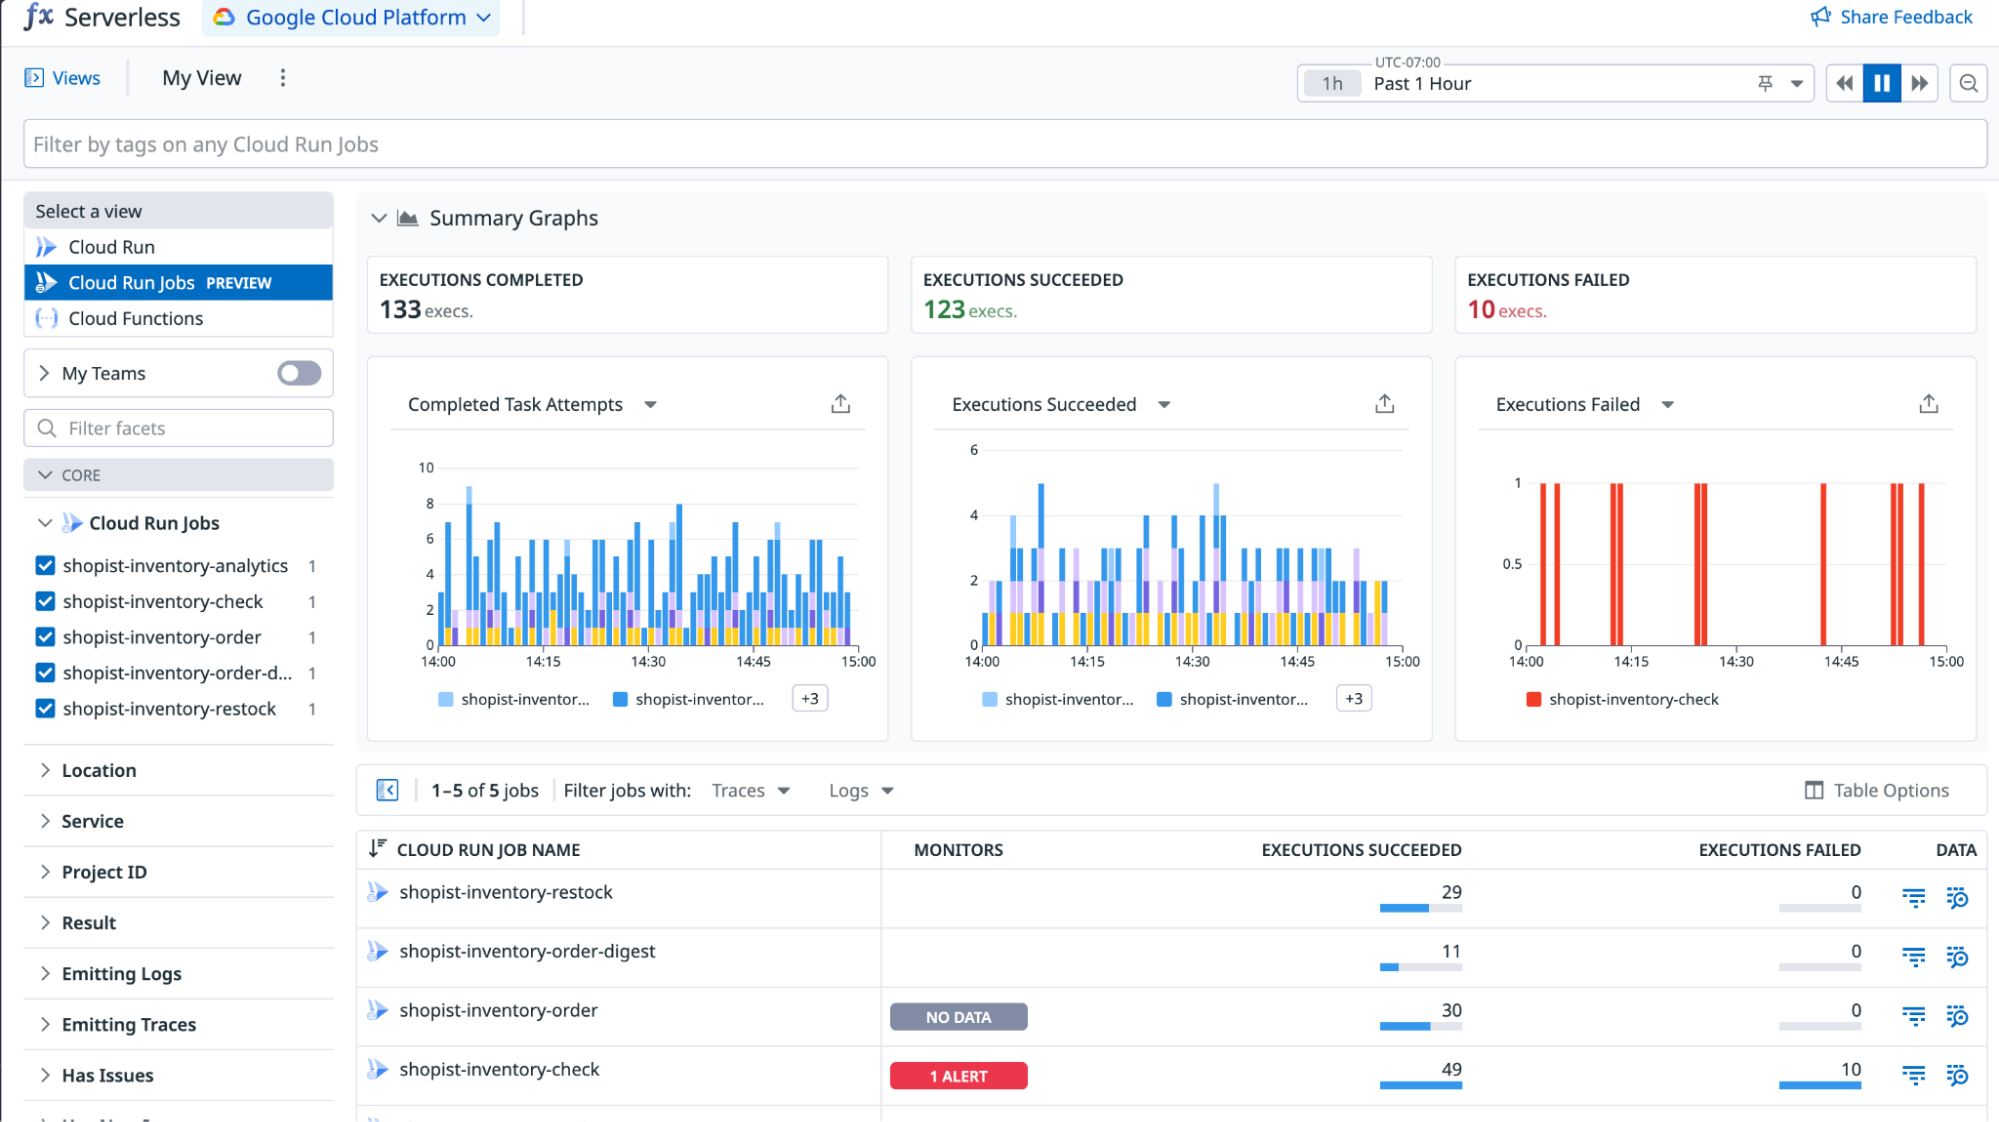1999x1122 pixels.
Task: Open the Google Cloud Platform dropdown
Action: [x=351, y=17]
